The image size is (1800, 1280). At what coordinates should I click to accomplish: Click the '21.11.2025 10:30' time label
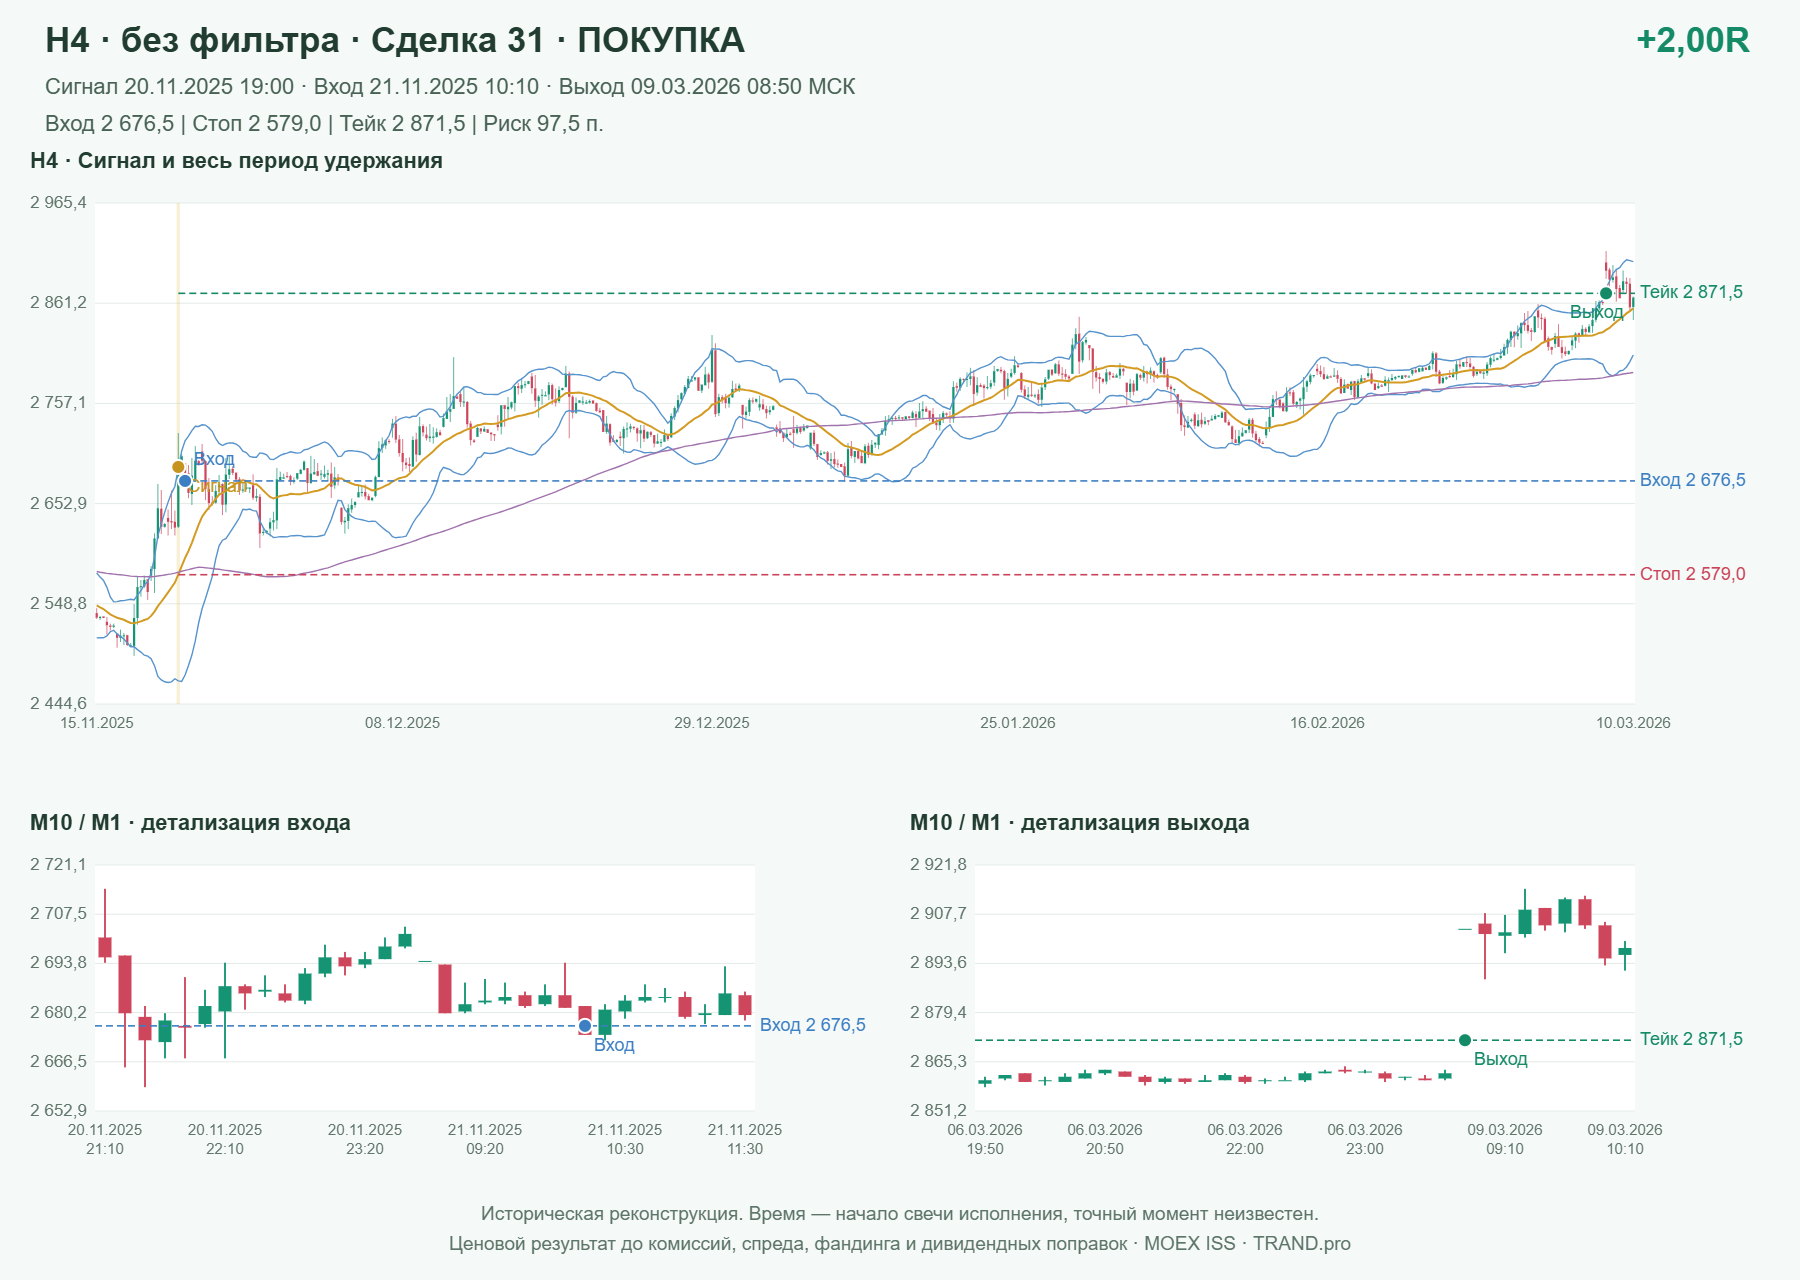point(625,1139)
